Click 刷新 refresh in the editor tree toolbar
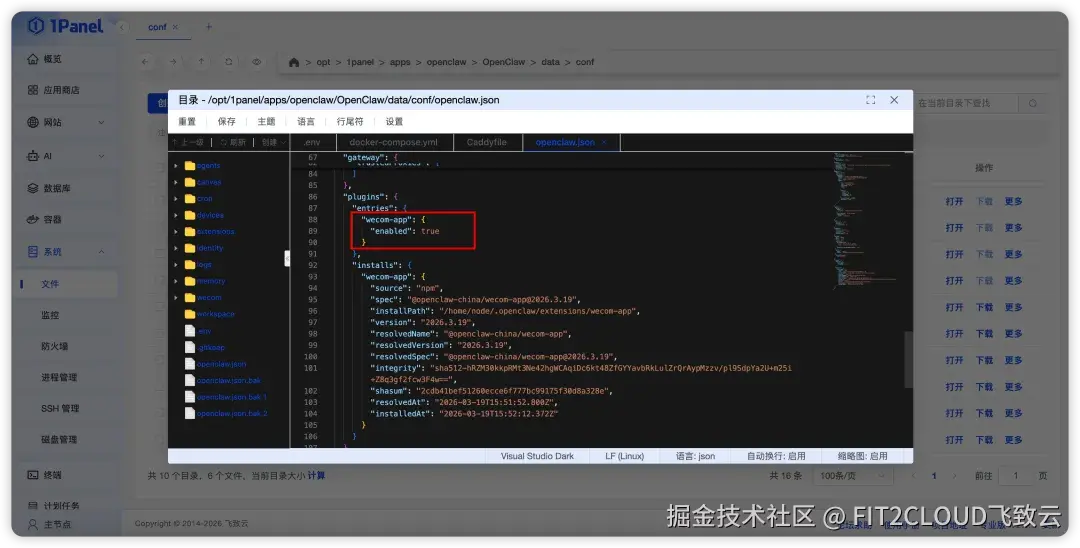Screen dimensions: 1080x548 point(233,143)
